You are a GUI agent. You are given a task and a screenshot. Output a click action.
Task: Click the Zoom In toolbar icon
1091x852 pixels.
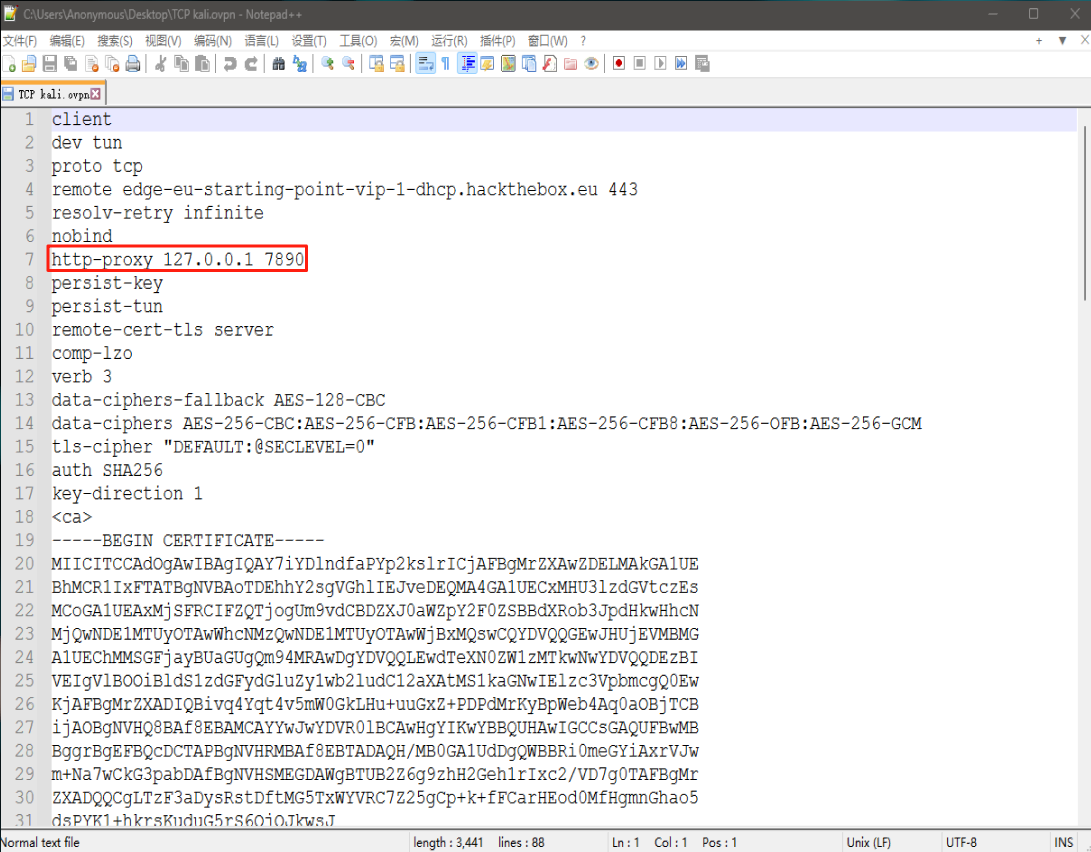click(327, 64)
